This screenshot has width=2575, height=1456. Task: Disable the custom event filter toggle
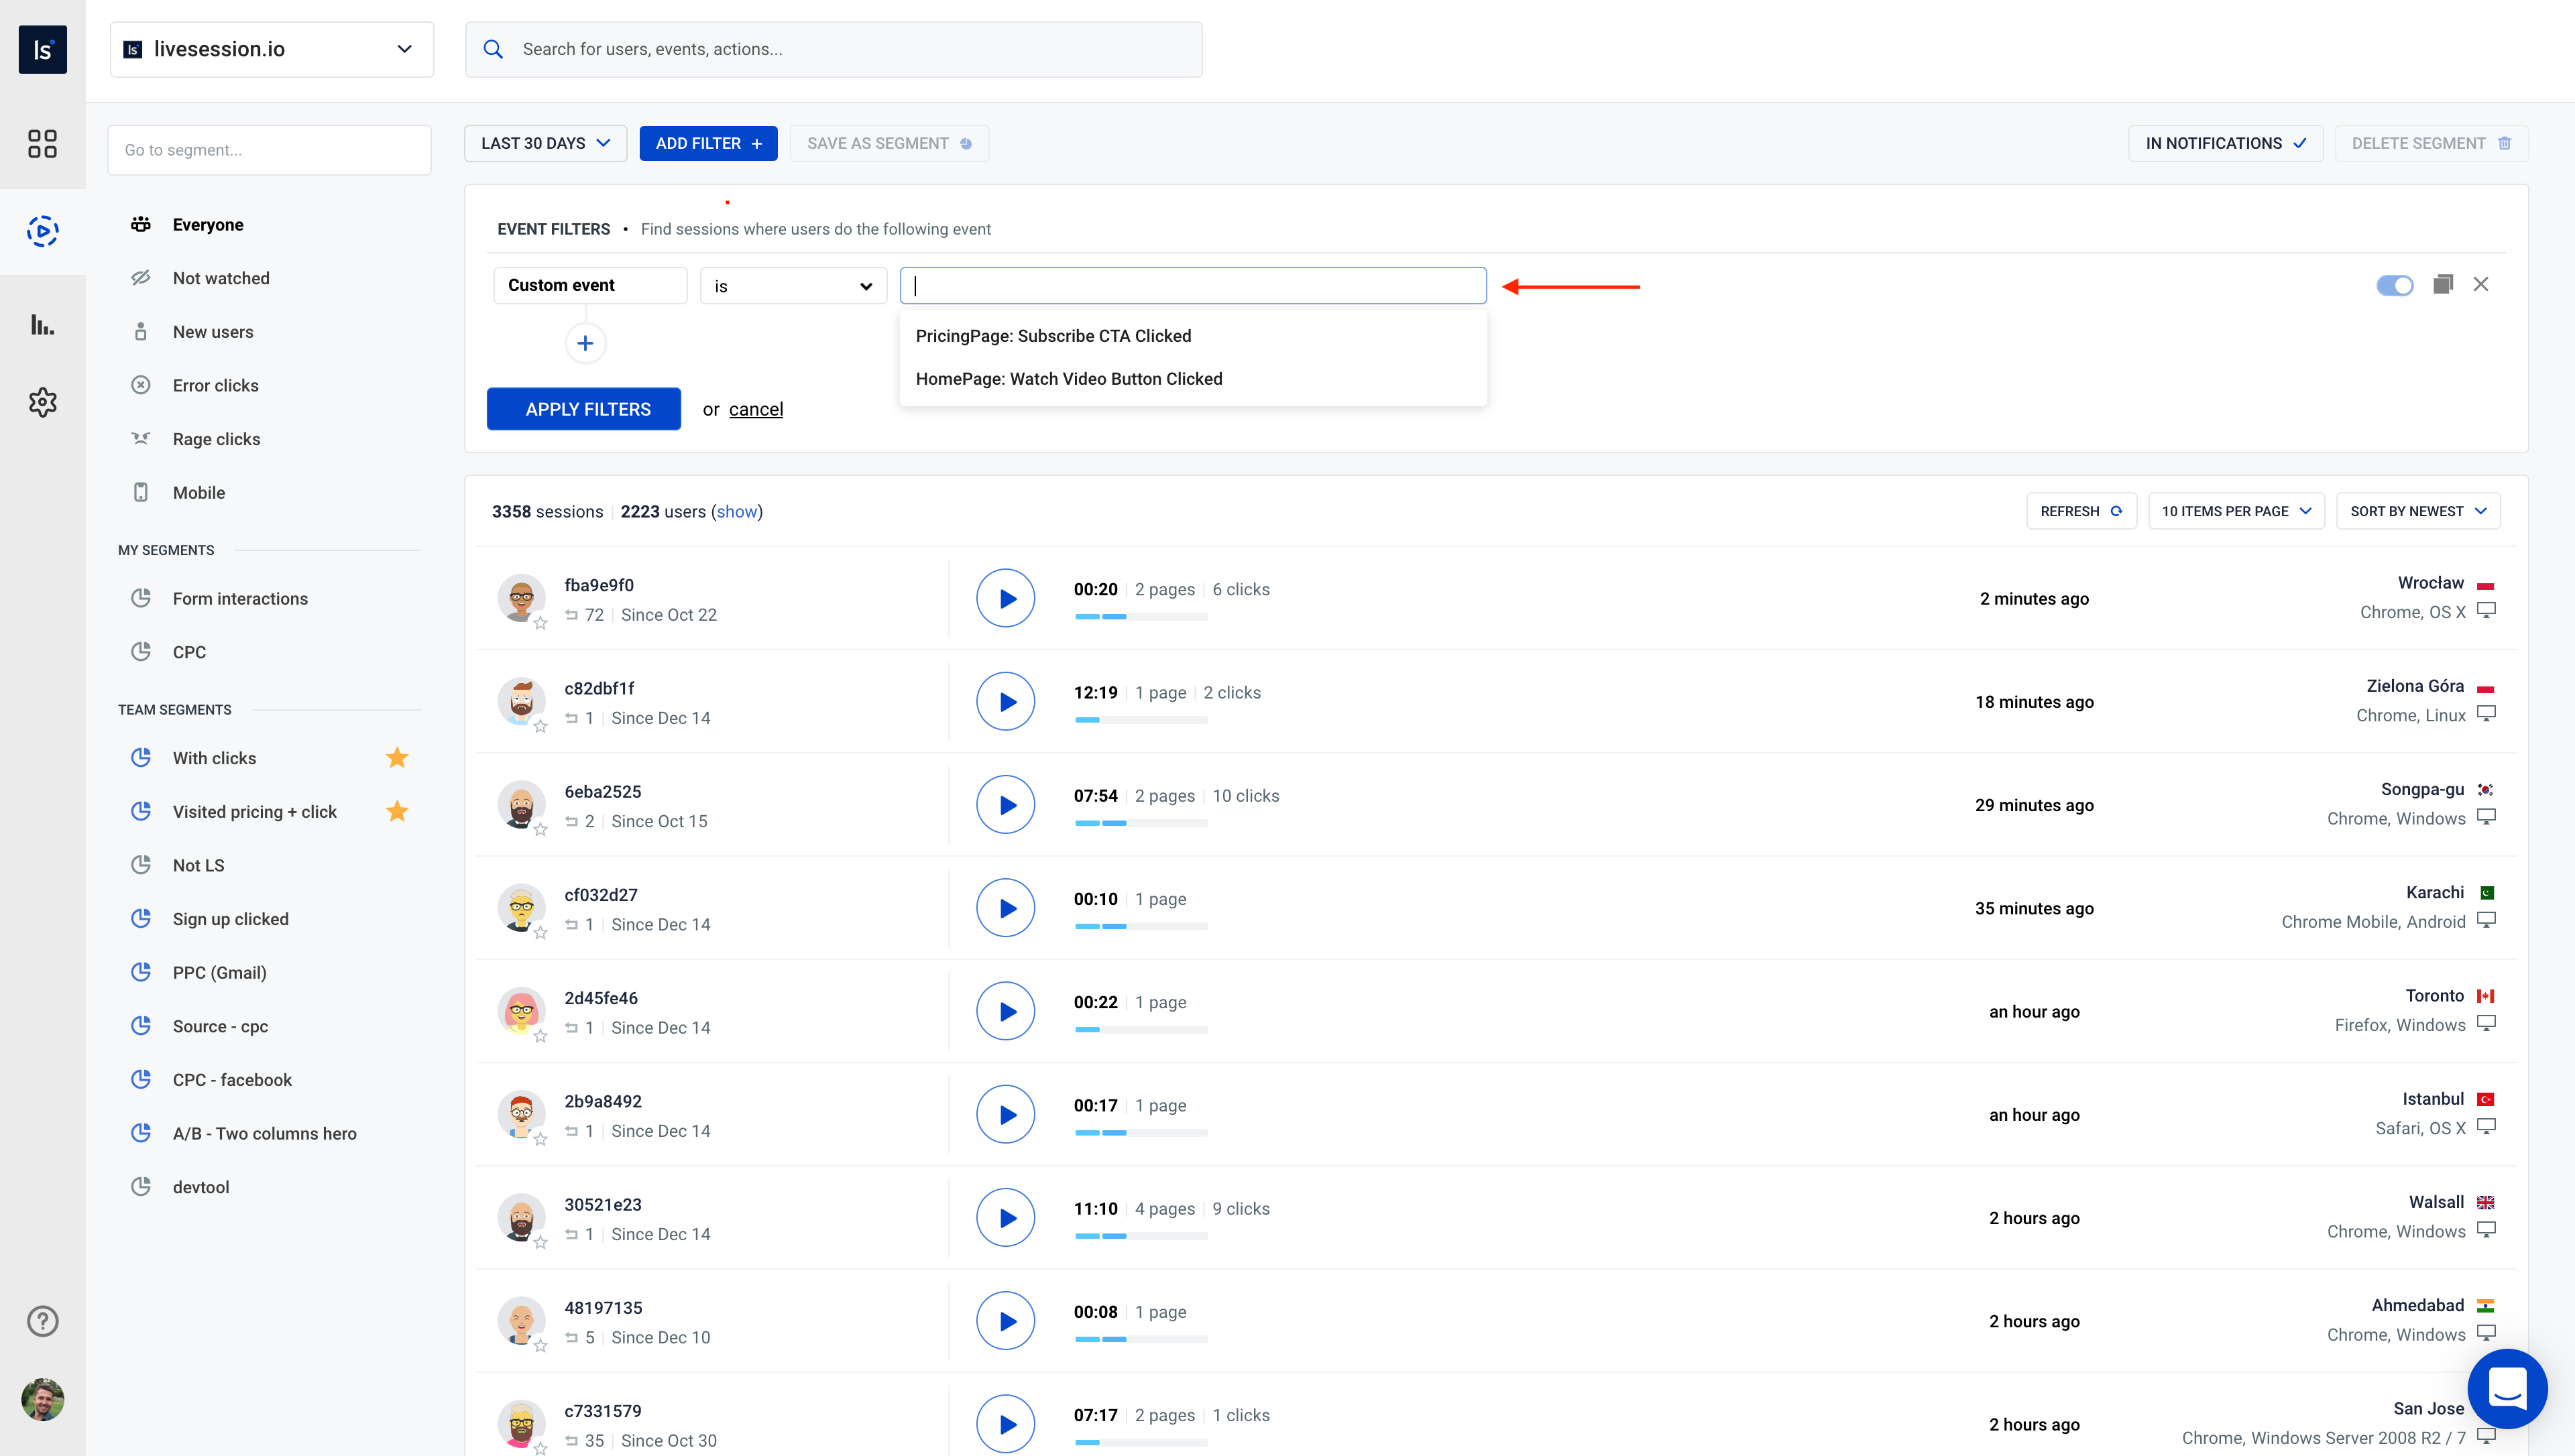tap(2395, 284)
